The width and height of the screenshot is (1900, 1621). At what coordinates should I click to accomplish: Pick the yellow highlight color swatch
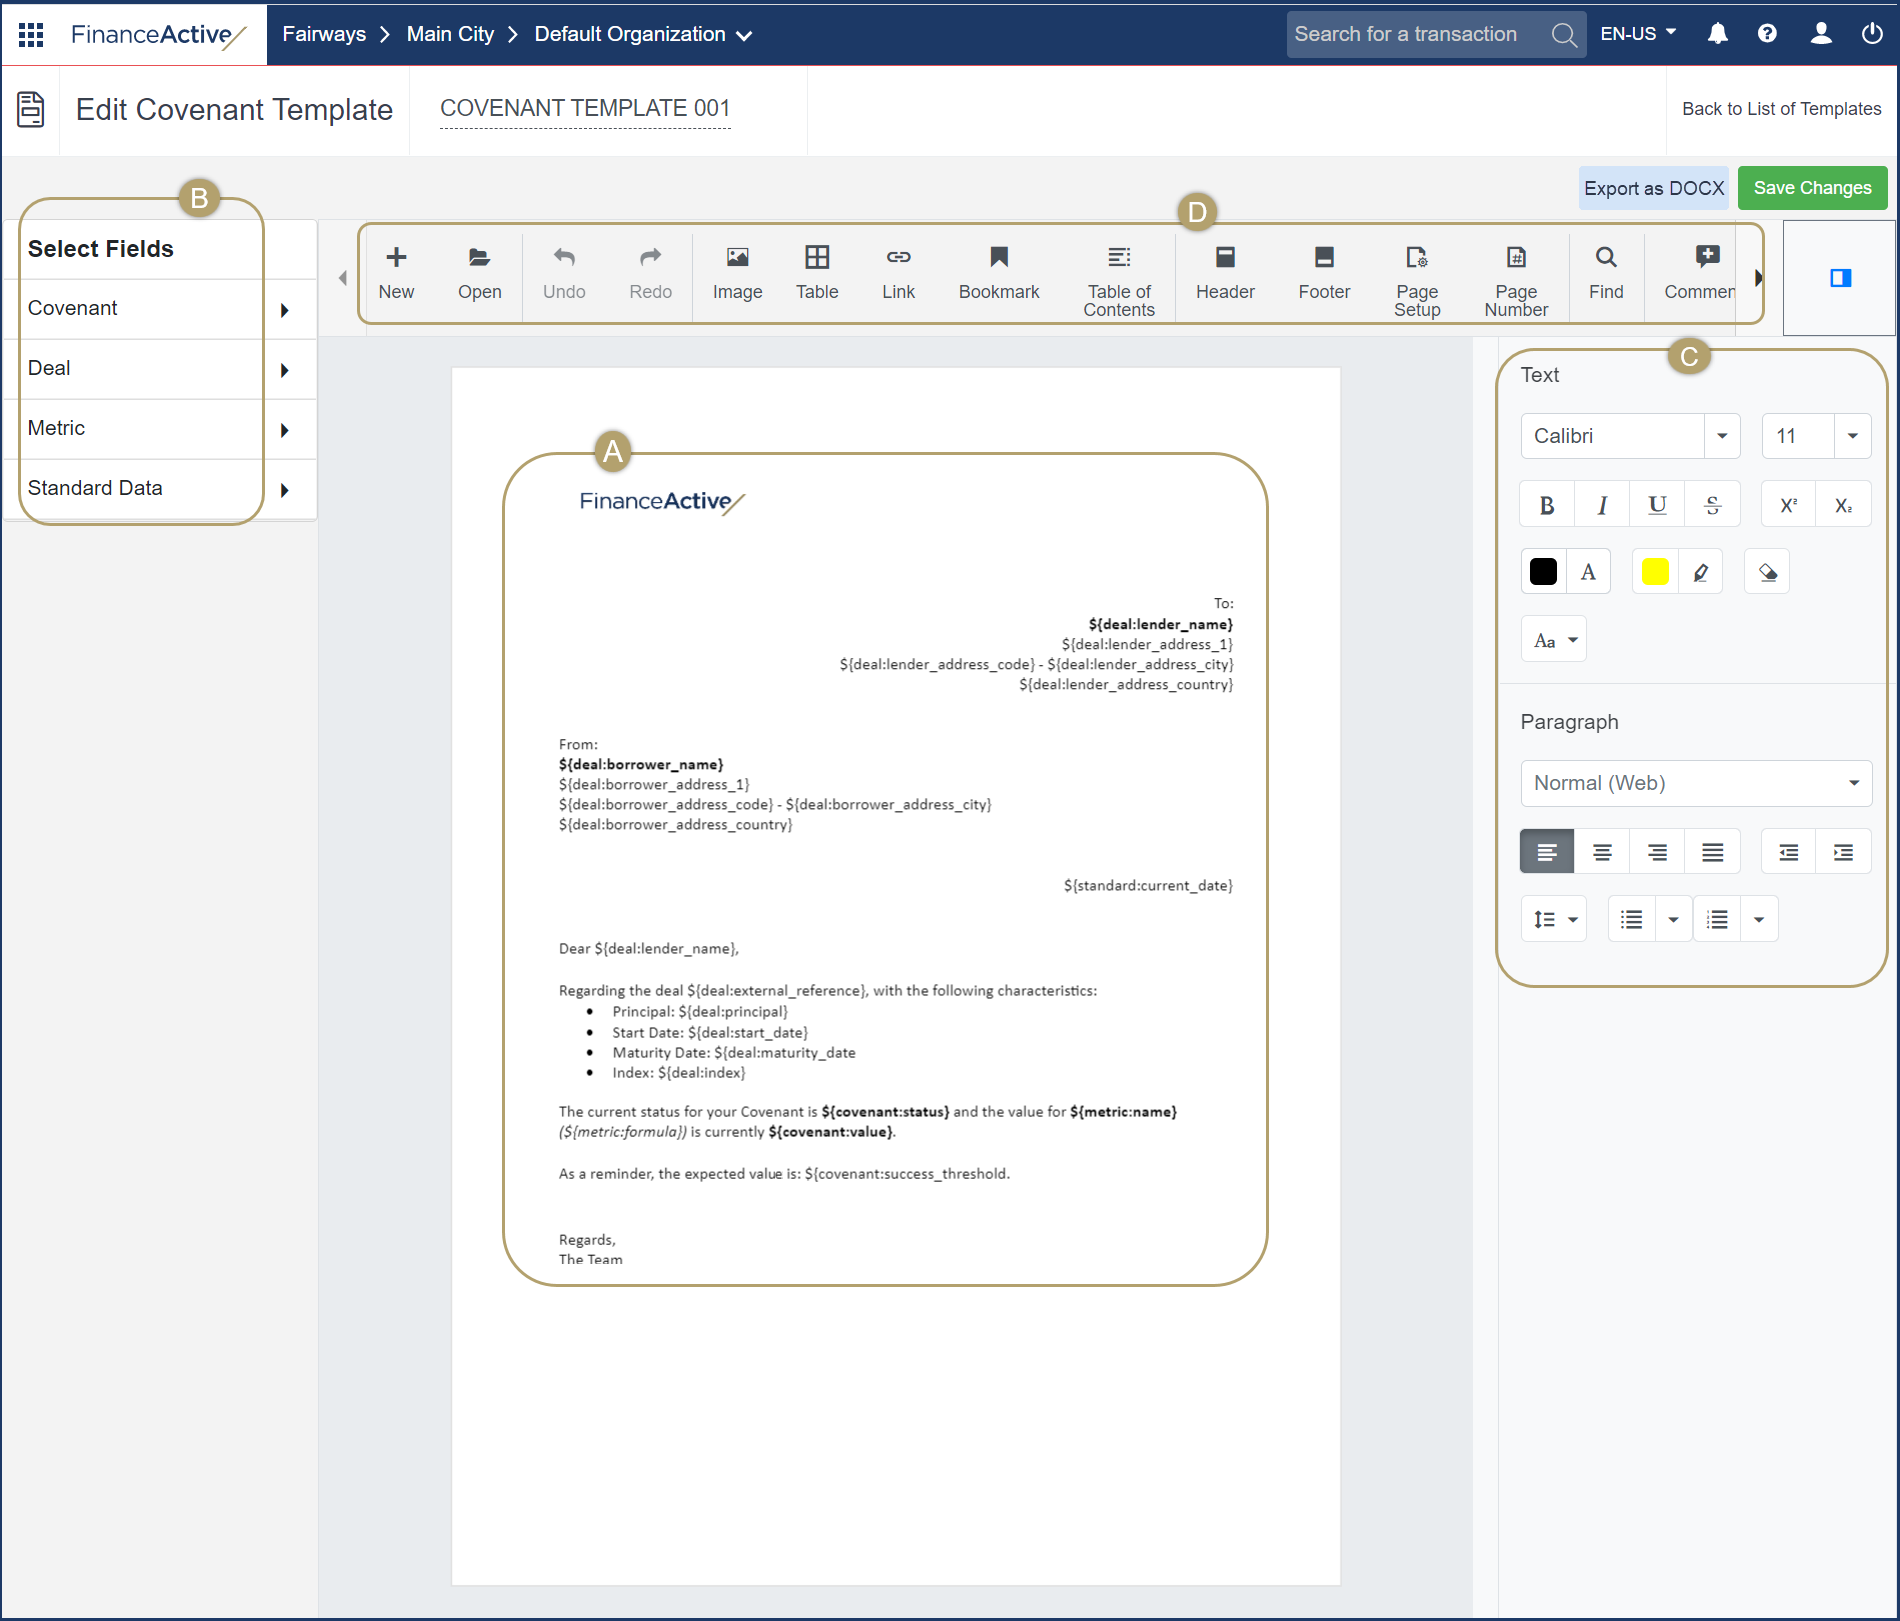[1655, 571]
